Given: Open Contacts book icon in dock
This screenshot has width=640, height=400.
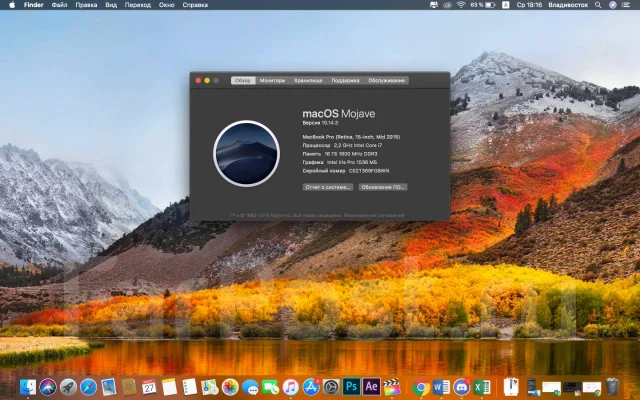Looking at the screenshot, I should pyautogui.click(x=129, y=387).
